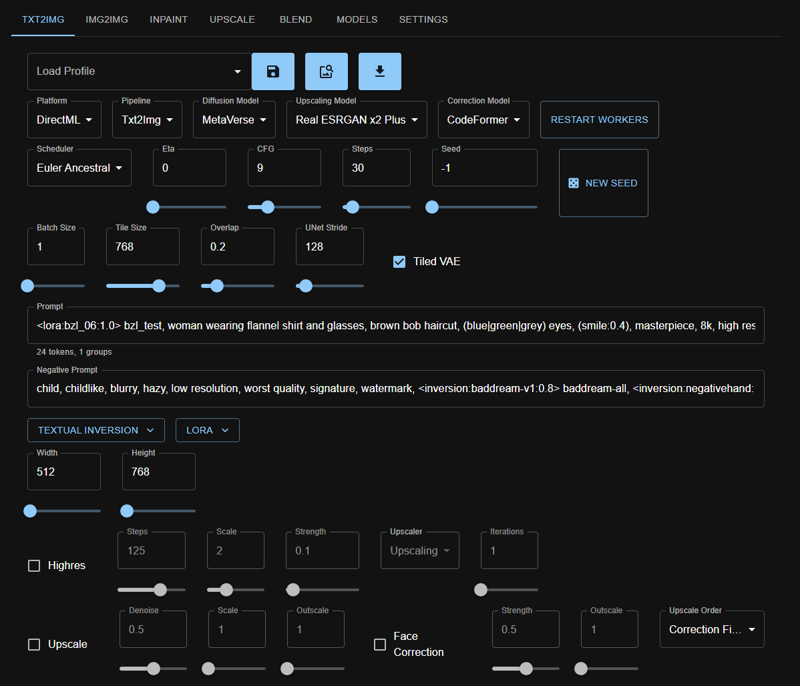Click the Highres Steps field showing 125
Screen dimensions: 800x686
point(152,551)
